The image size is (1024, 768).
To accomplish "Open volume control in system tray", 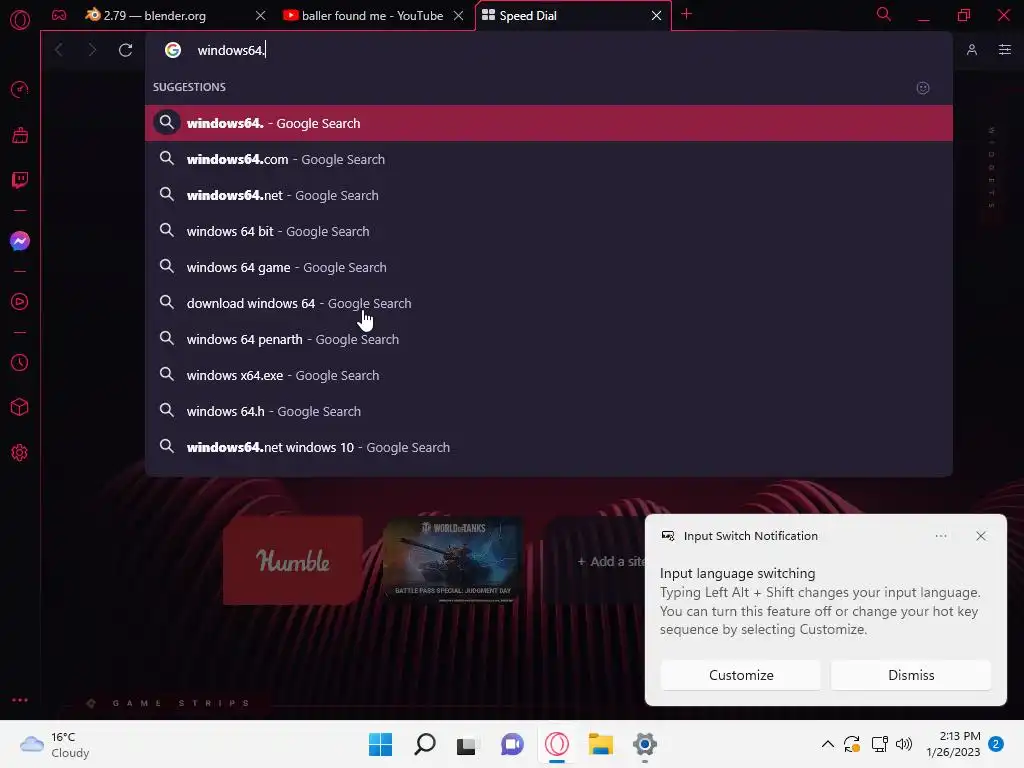I will point(904,744).
